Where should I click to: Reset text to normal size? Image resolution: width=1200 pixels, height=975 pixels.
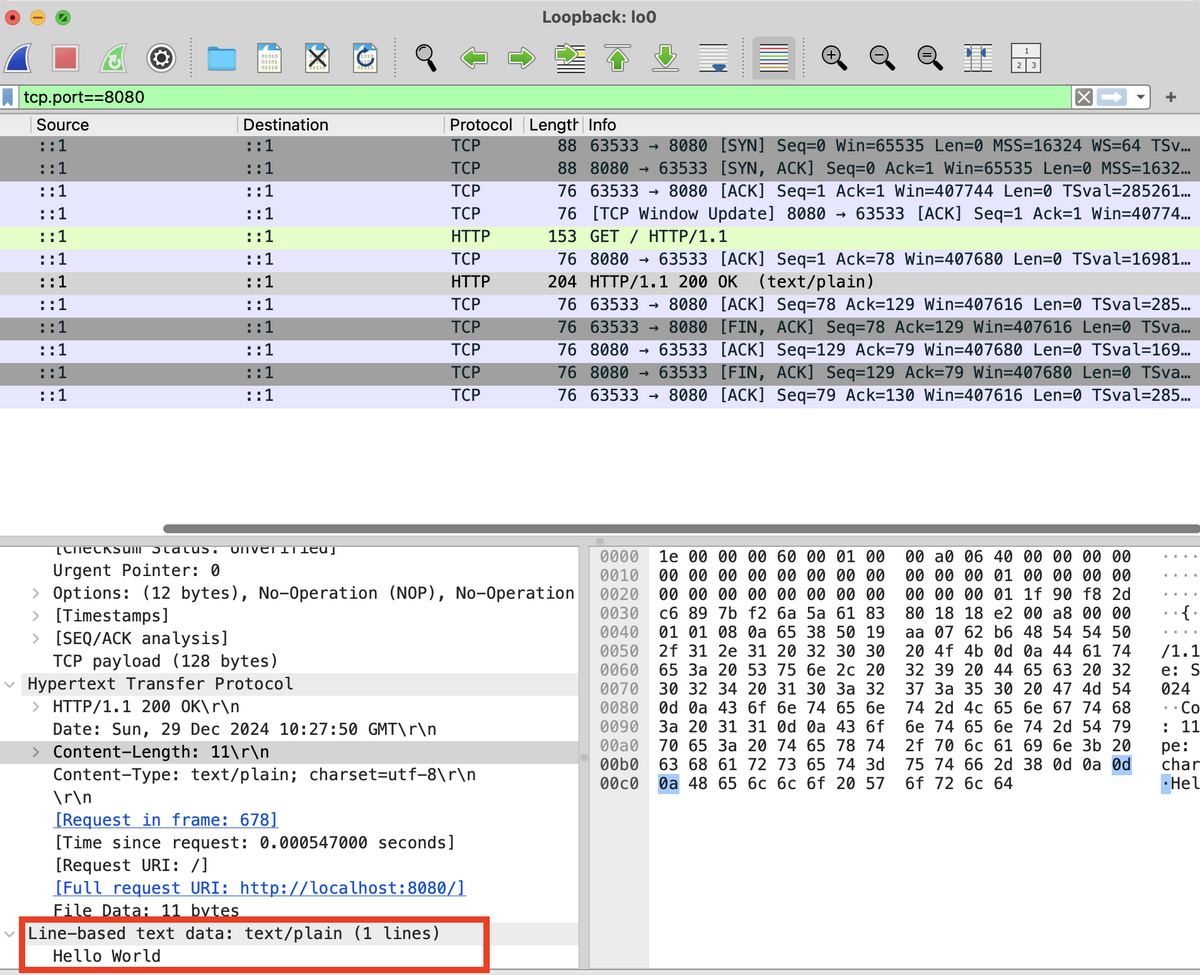[930, 58]
